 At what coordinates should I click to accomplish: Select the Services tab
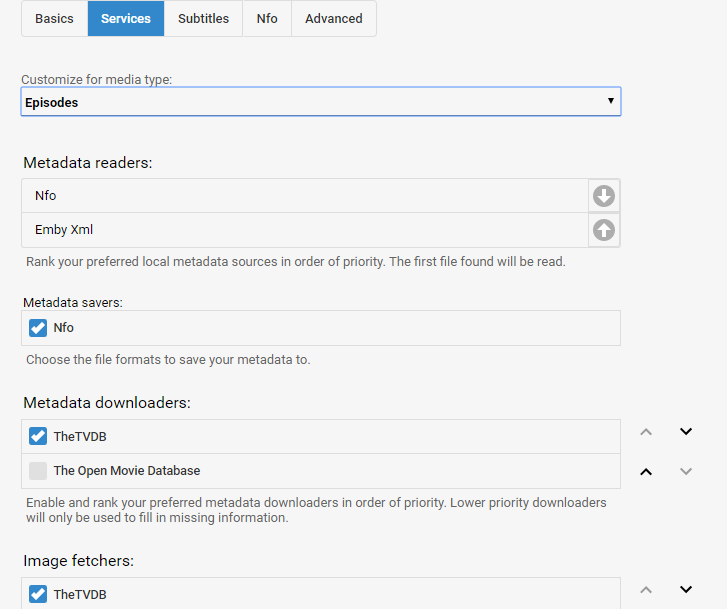126,19
